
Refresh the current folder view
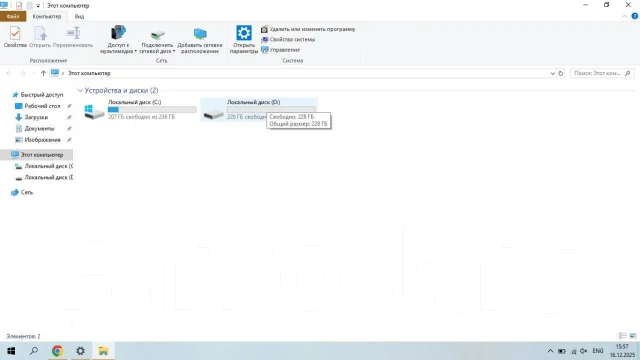click(561, 73)
